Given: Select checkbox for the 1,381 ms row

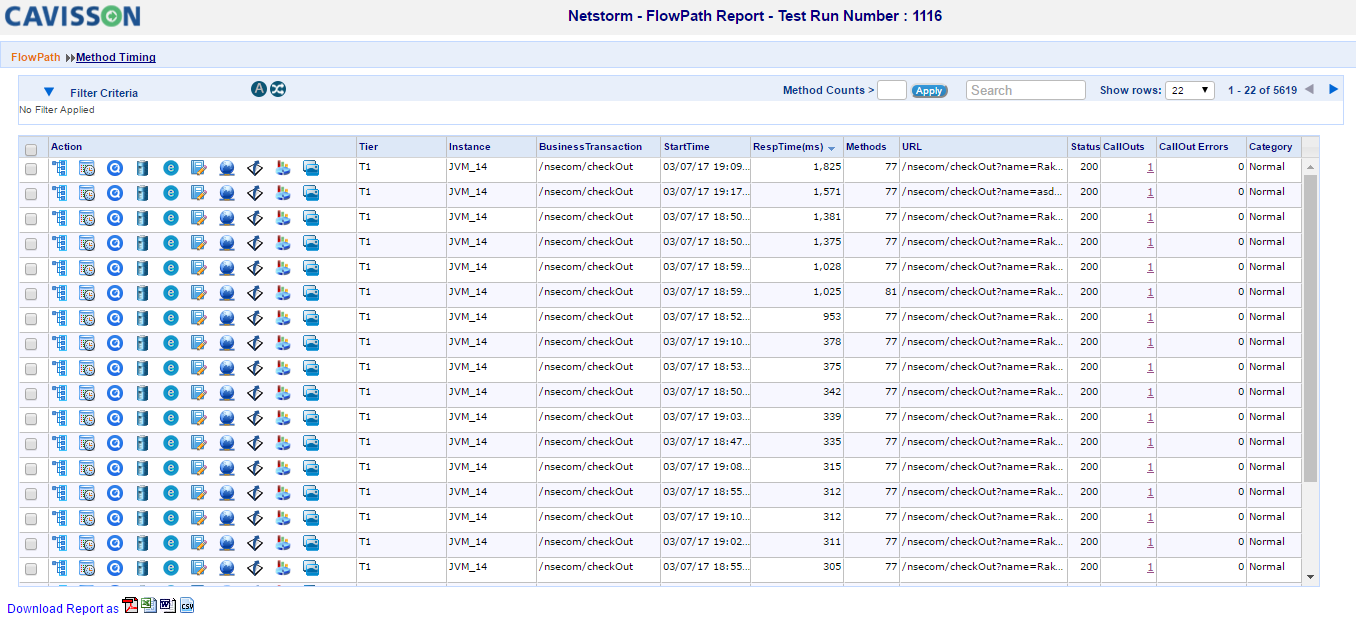Looking at the screenshot, I should pos(31,219).
